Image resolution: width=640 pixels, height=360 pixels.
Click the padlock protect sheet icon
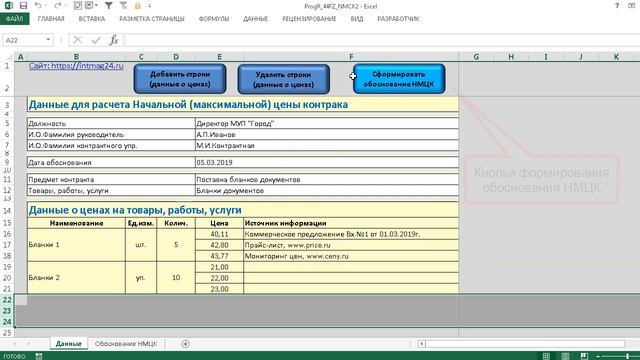[x=138, y=6]
